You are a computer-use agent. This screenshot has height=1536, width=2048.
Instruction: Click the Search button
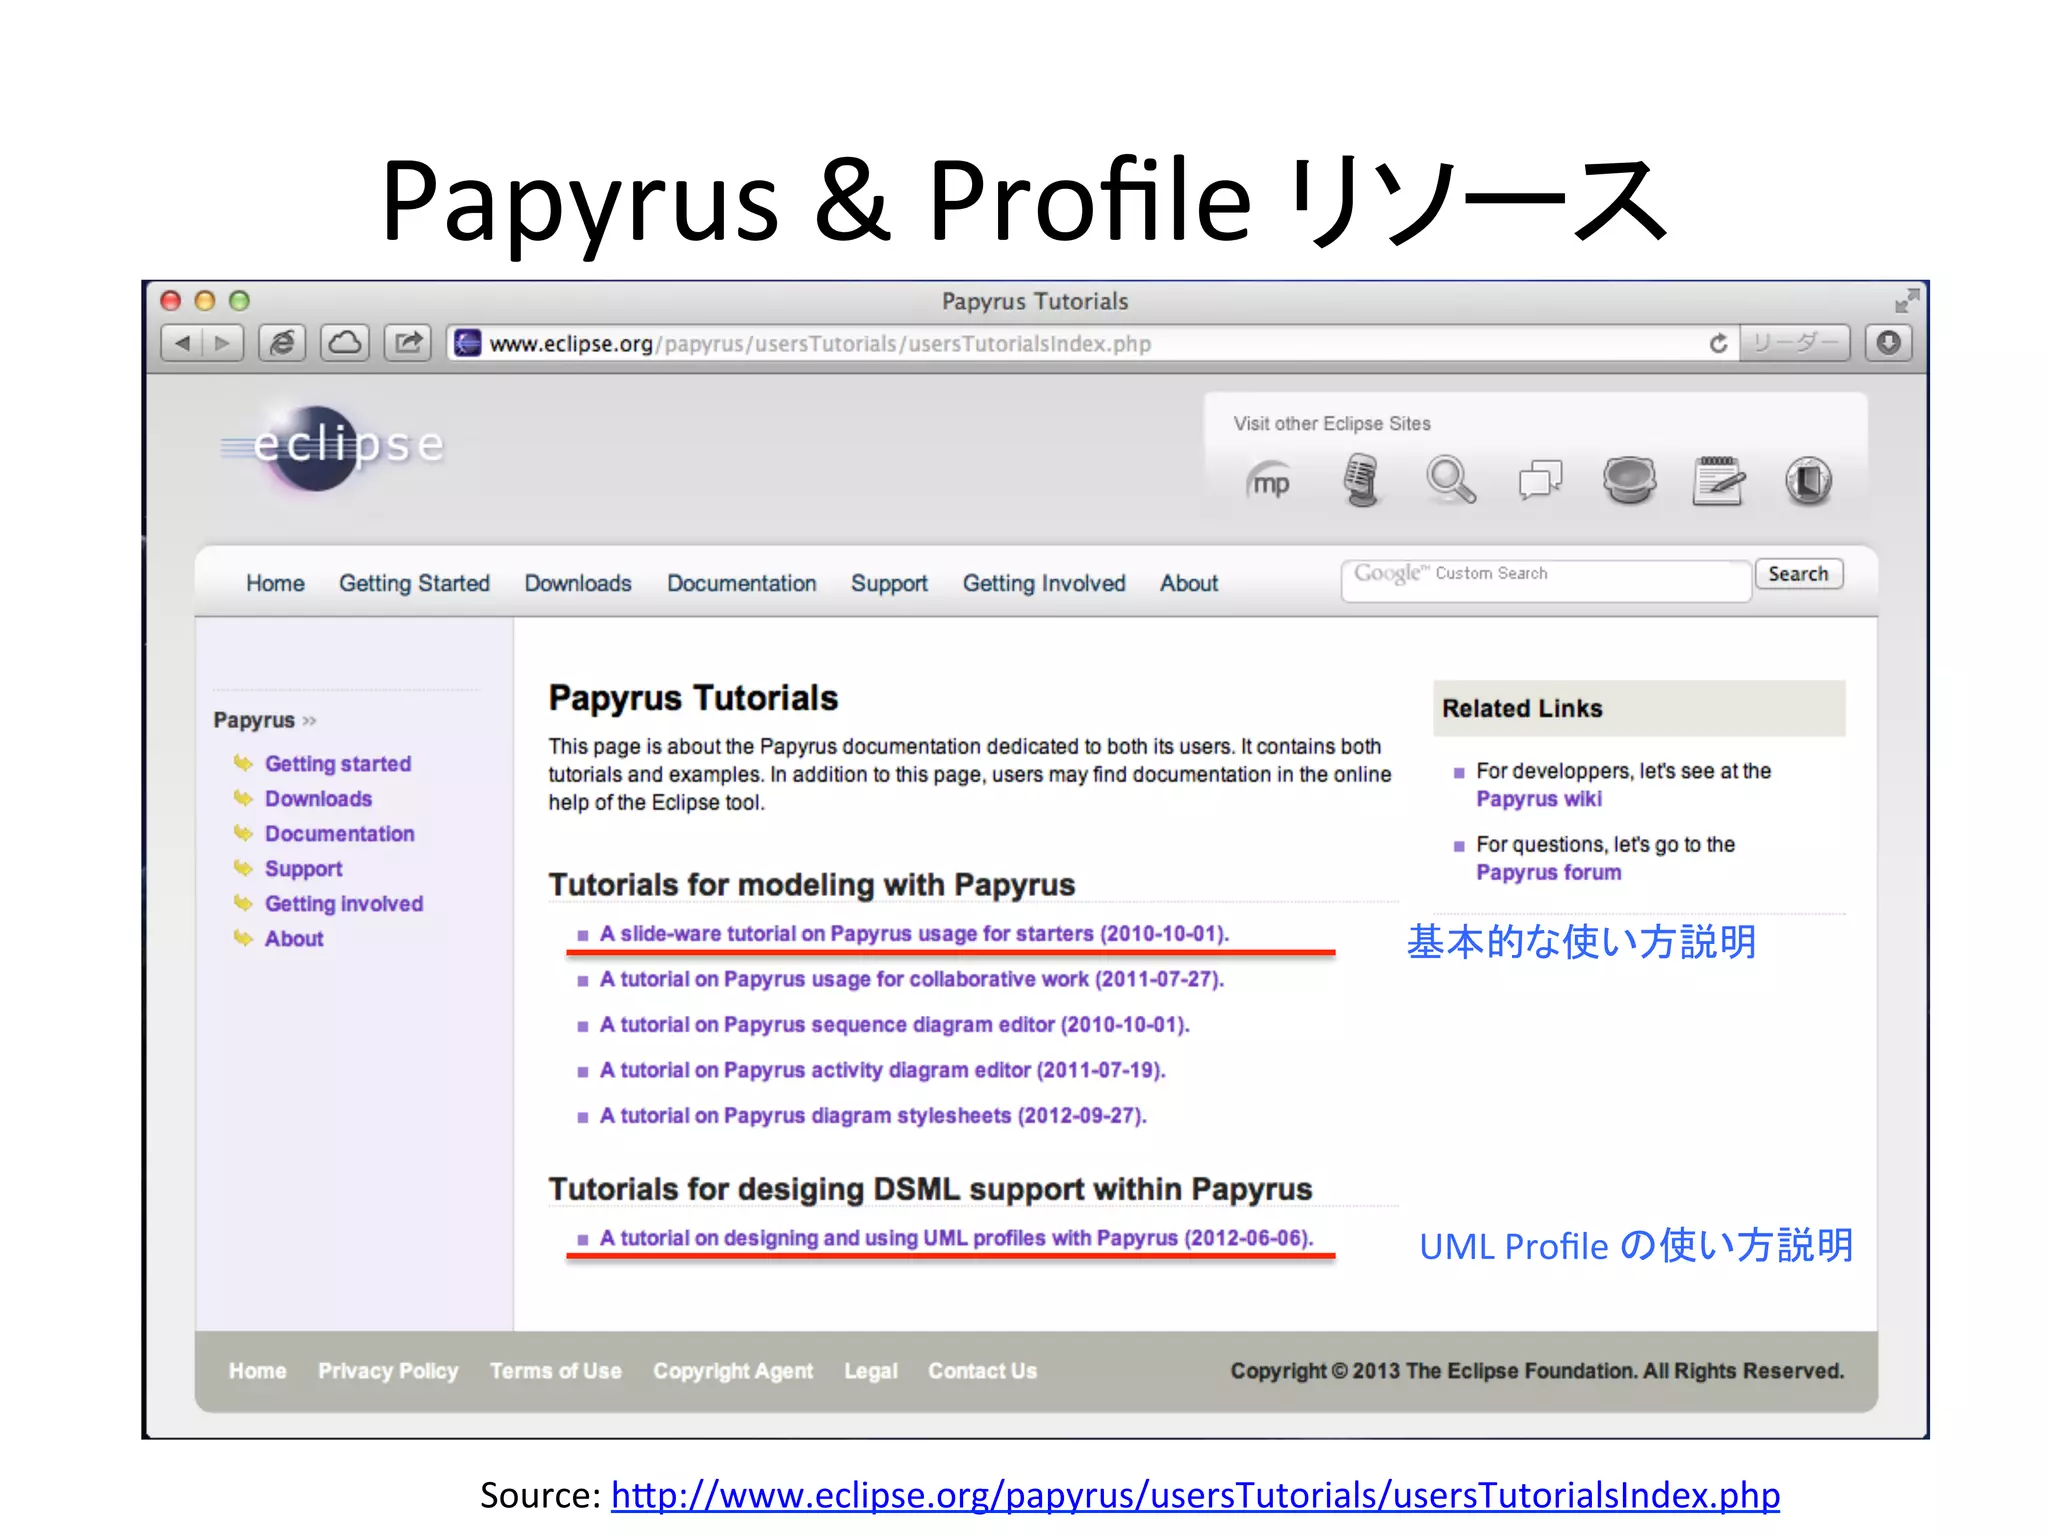coord(1798,574)
